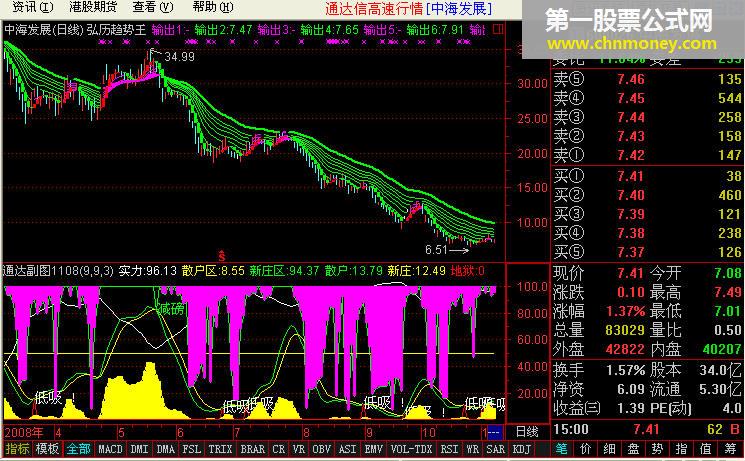Click the month 4 marker on time axis
745x461 pixels.
tap(58, 432)
